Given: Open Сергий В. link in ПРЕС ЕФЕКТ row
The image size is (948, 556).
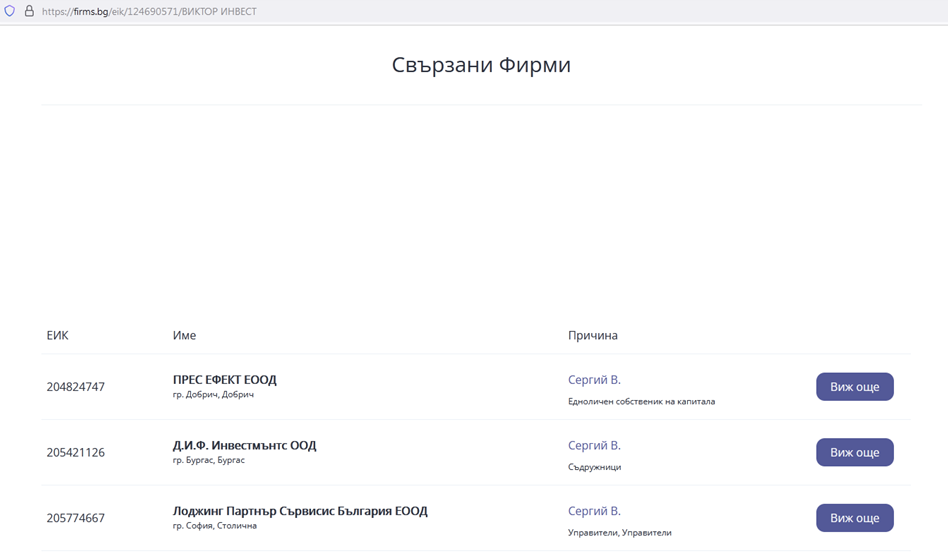Looking at the screenshot, I should coord(594,380).
